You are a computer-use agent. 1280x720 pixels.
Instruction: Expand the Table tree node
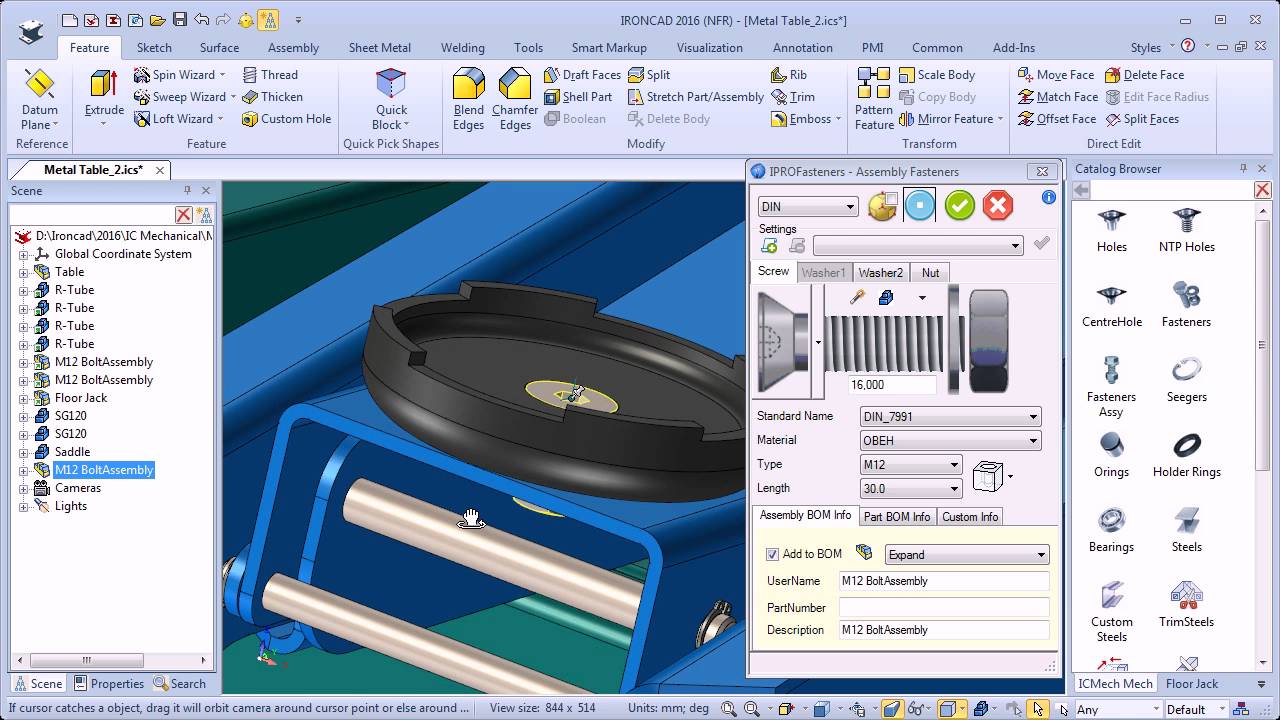23,272
